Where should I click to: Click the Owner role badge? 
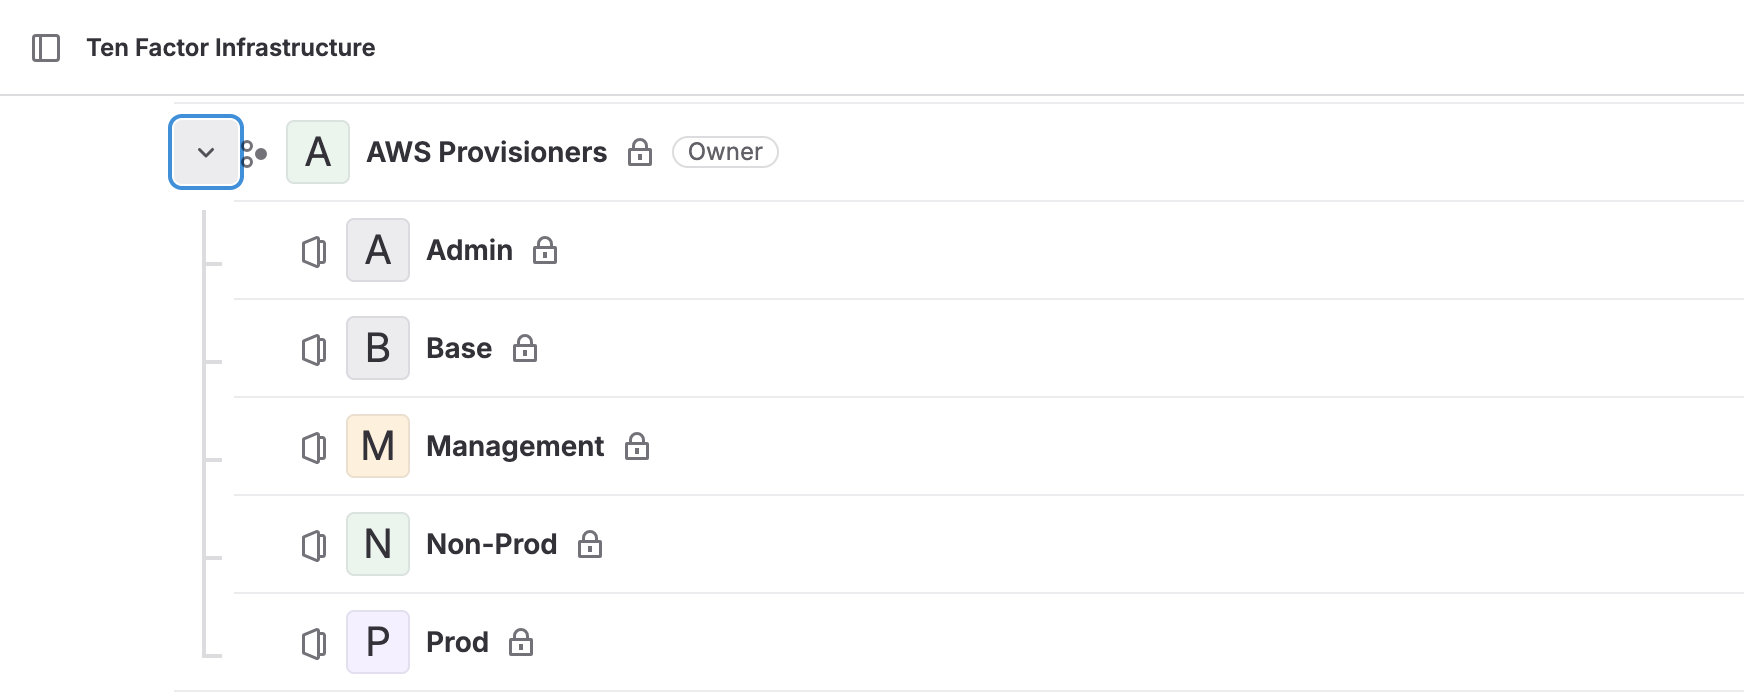(x=725, y=152)
